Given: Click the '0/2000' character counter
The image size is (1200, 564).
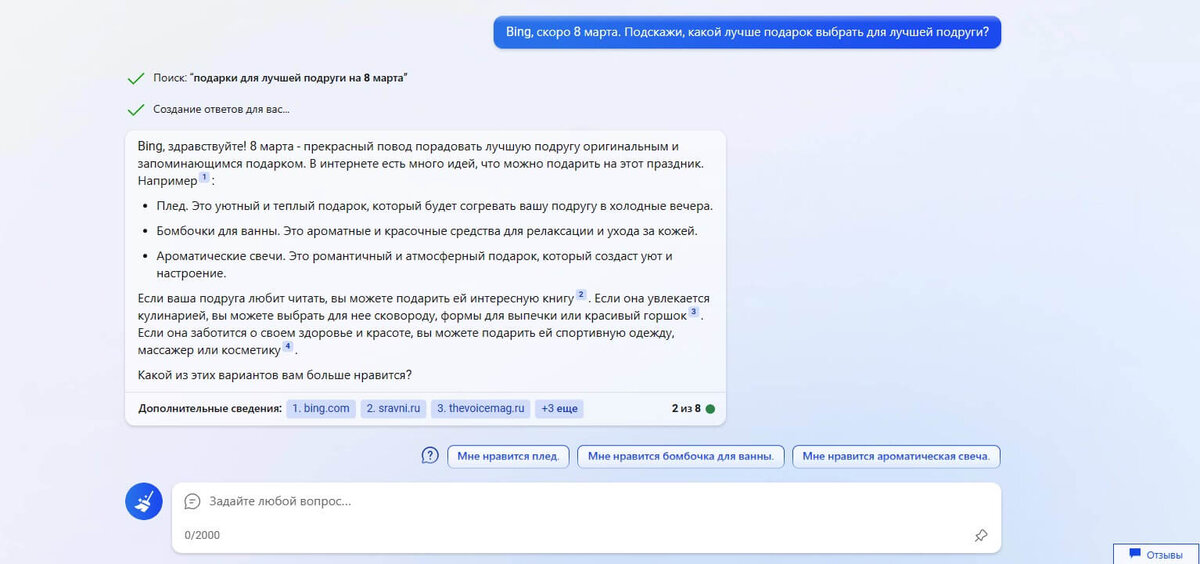Looking at the screenshot, I should tap(202, 535).
